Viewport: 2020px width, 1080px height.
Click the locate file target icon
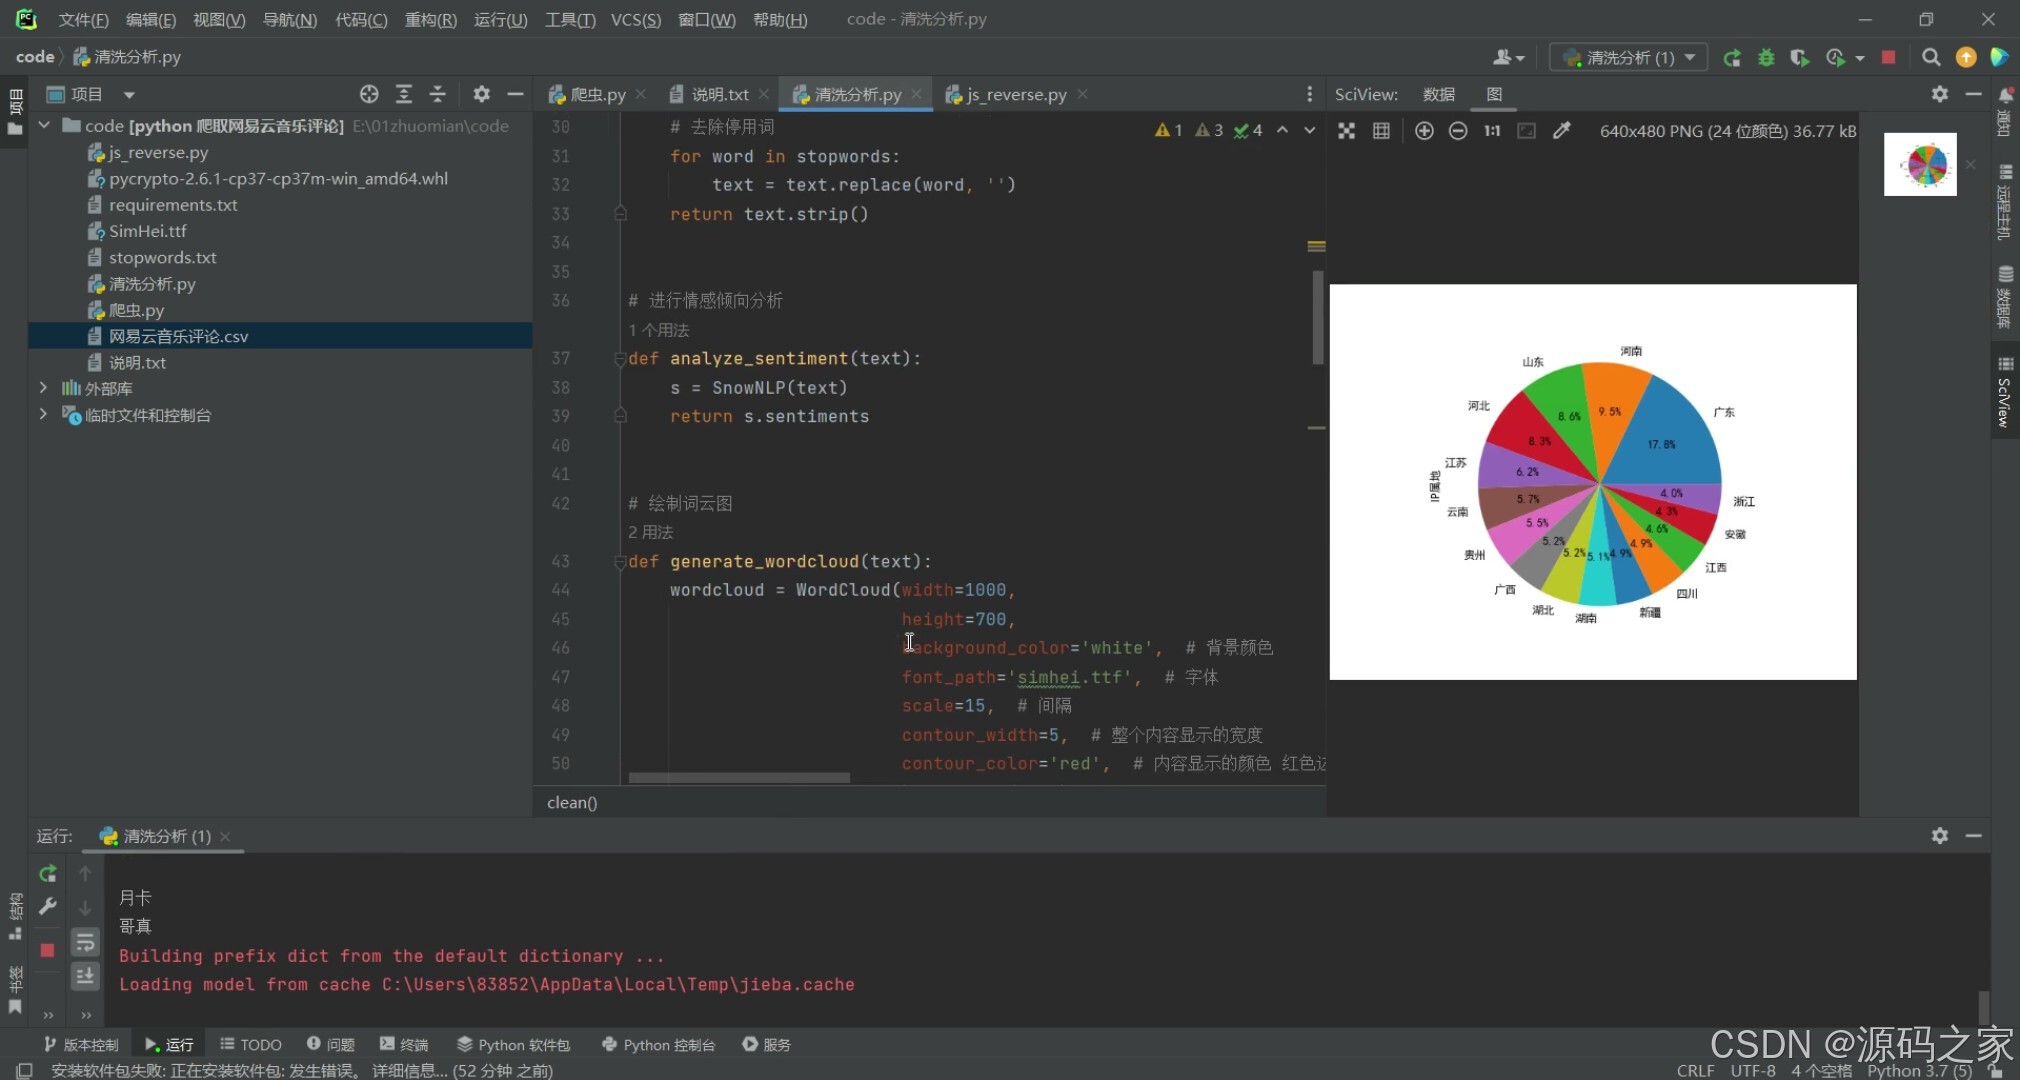(369, 94)
